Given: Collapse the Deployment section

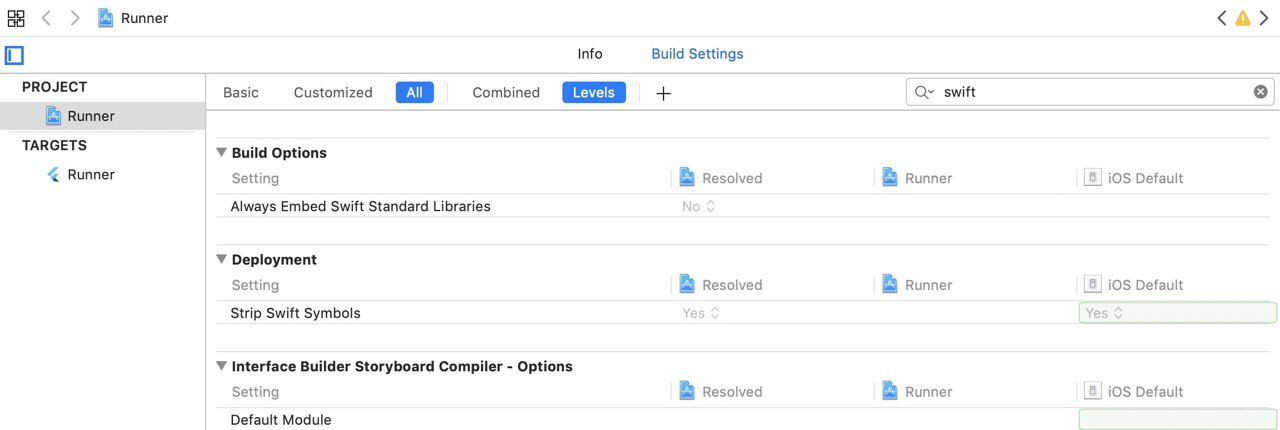Looking at the screenshot, I should tap(222, 259).
